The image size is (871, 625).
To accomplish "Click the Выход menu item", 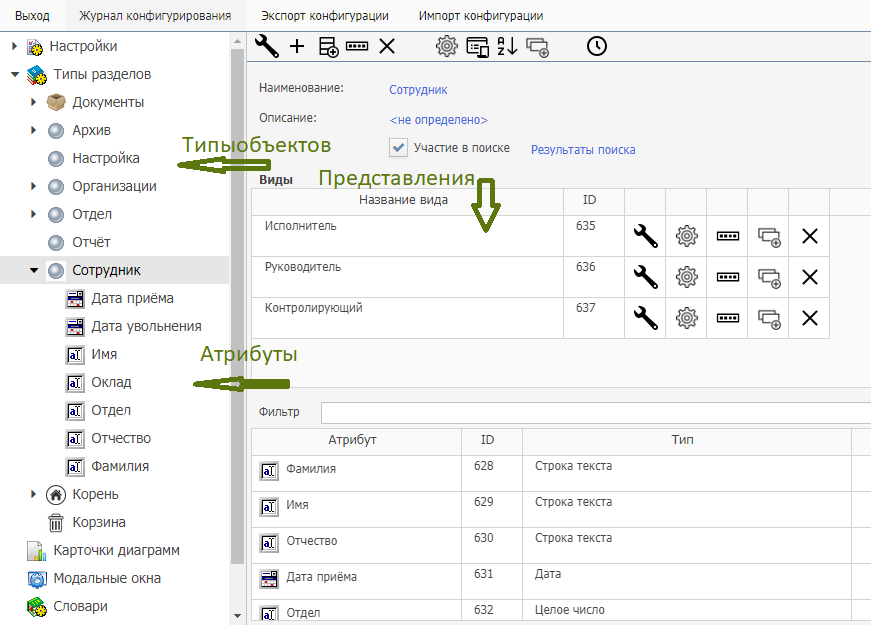I will tap(32, 16).
